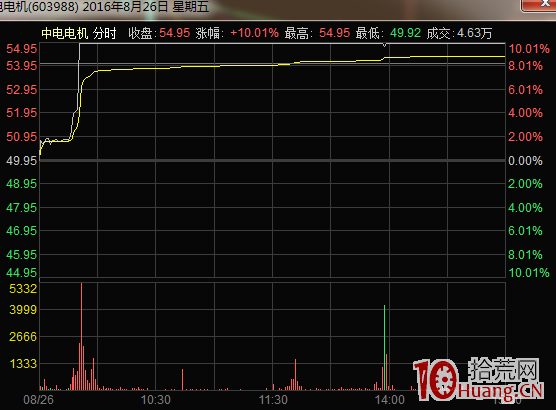Click the red 6.01% axis label
The height and width of the screenshot is (410, 556).
click(x=526, y=90)
